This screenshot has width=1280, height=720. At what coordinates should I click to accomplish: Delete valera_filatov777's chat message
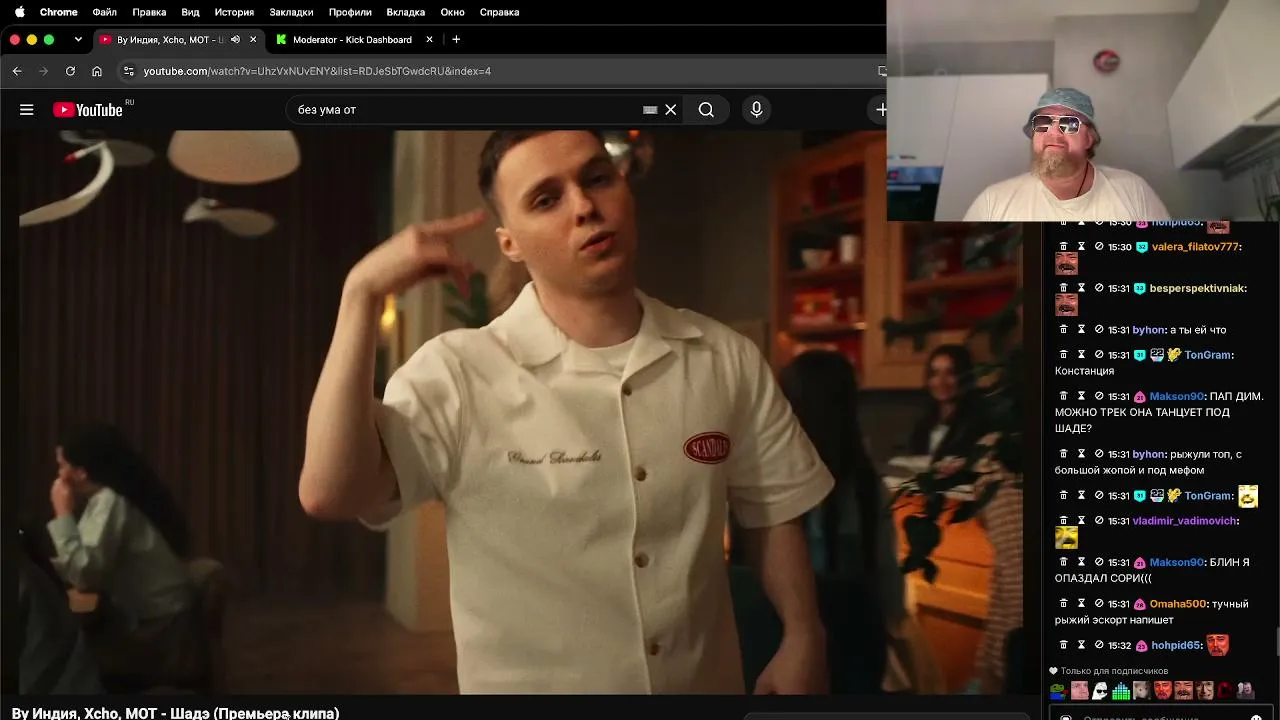pyautogui.click(x=1064, y=247)
